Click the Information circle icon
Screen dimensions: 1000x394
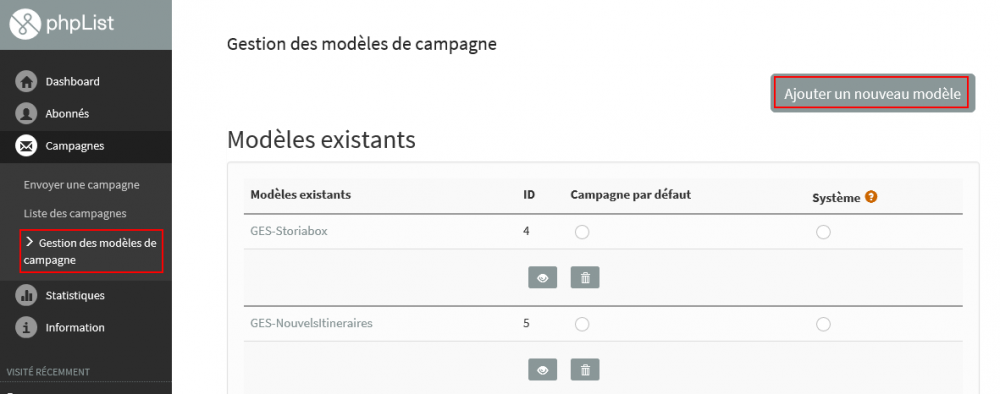(x=26, y=327)
